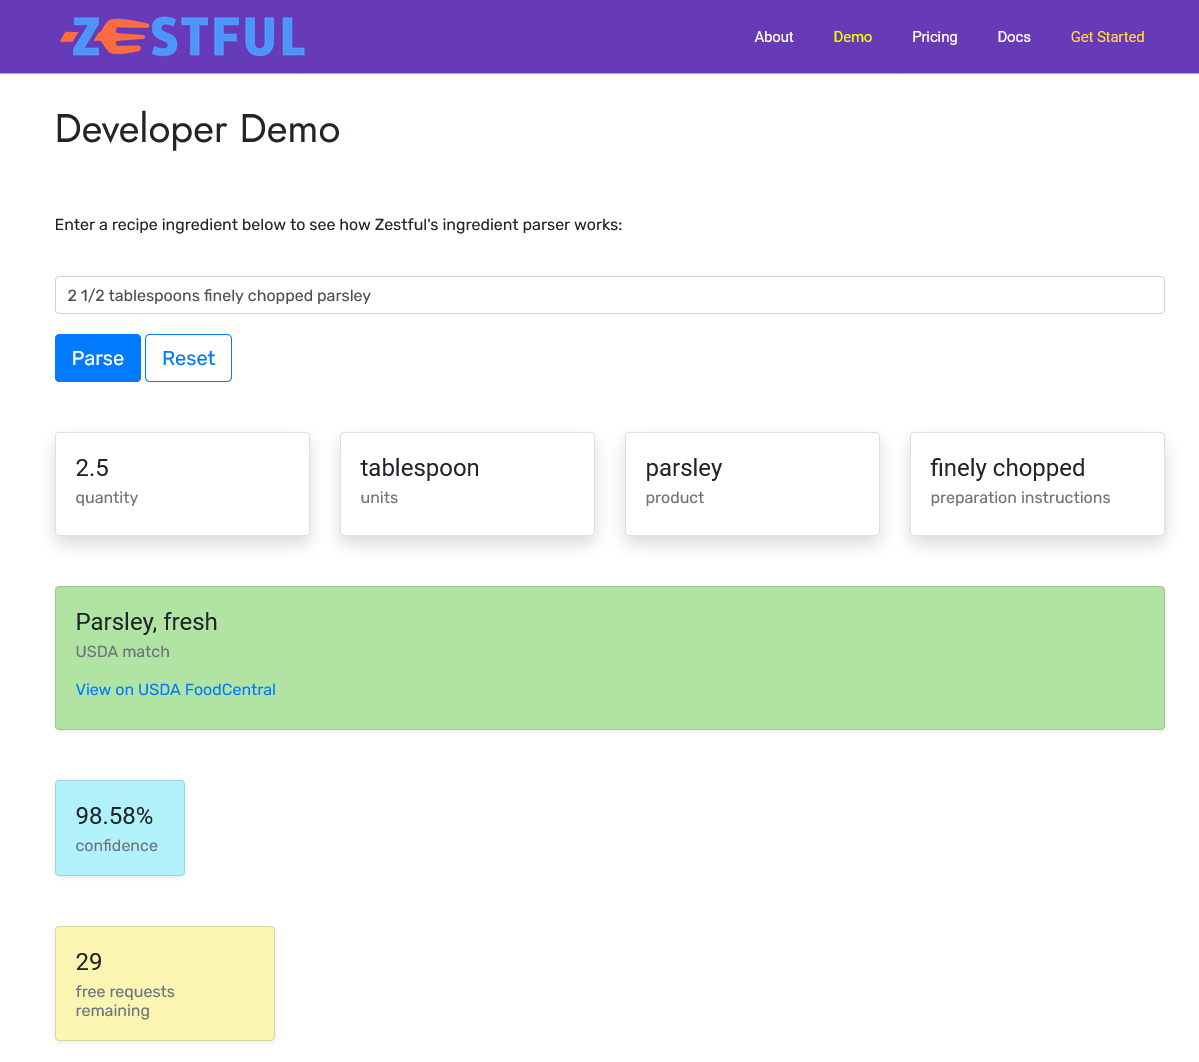This screenshot has width=1199, height=1062.
Task: Click the Reset button
Action: 188,358
